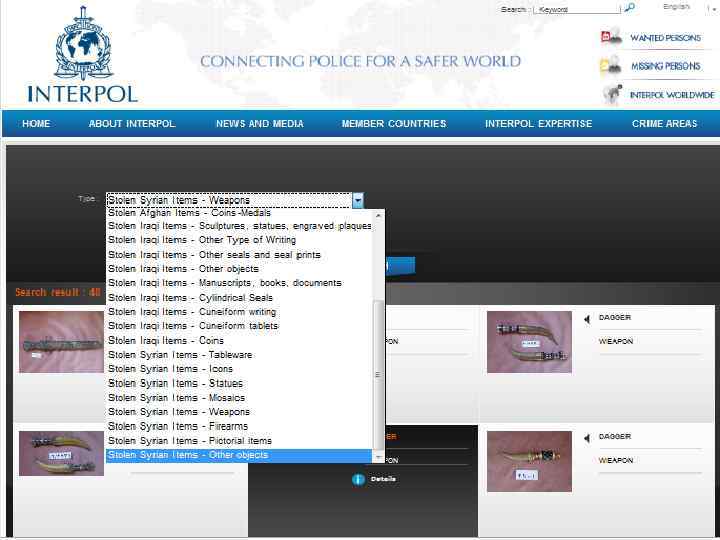
Task: Click the arrow icon beside bottom DAGGER result
Action: click(587, 438)
